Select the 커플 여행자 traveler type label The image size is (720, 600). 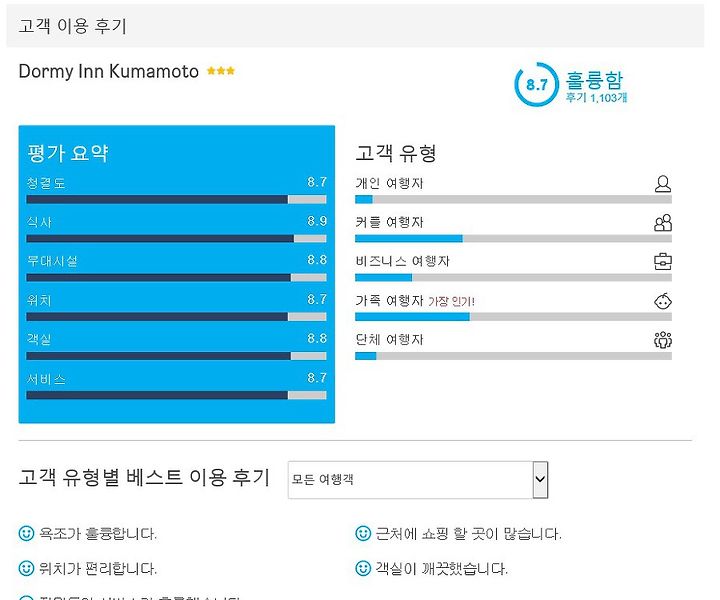coord(389,223)
